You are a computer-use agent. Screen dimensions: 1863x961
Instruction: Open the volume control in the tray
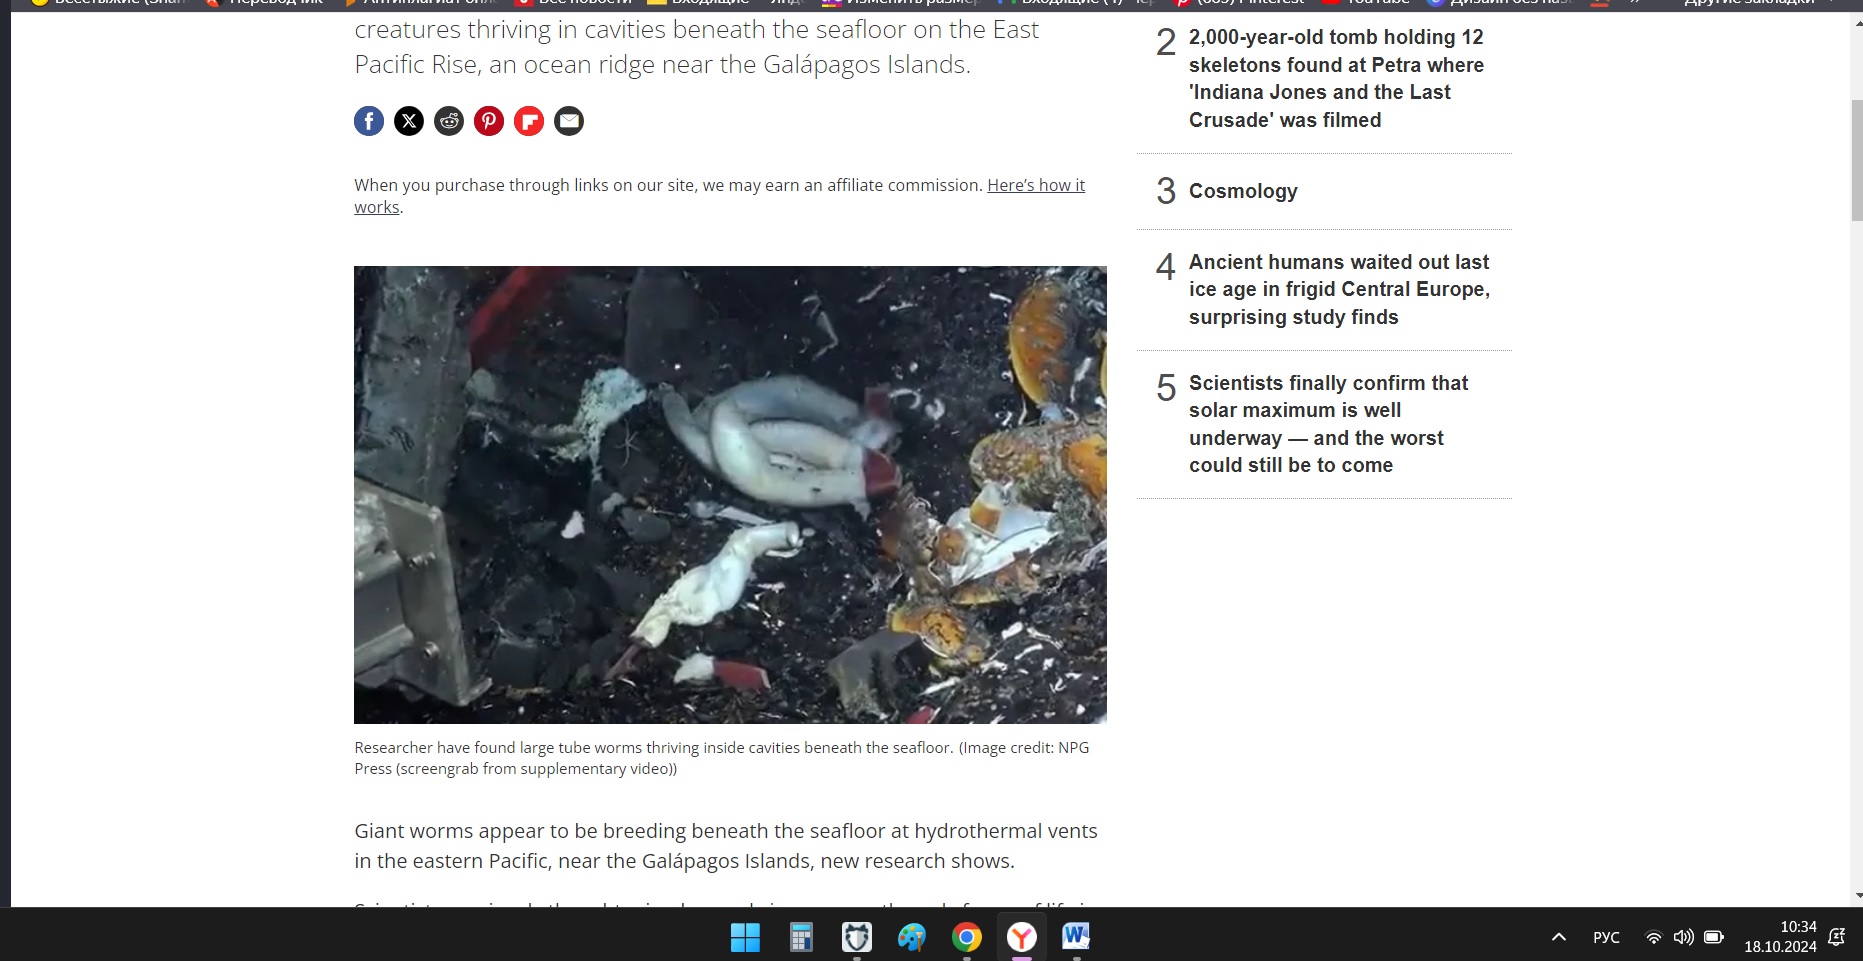[x=1684, y=937]
